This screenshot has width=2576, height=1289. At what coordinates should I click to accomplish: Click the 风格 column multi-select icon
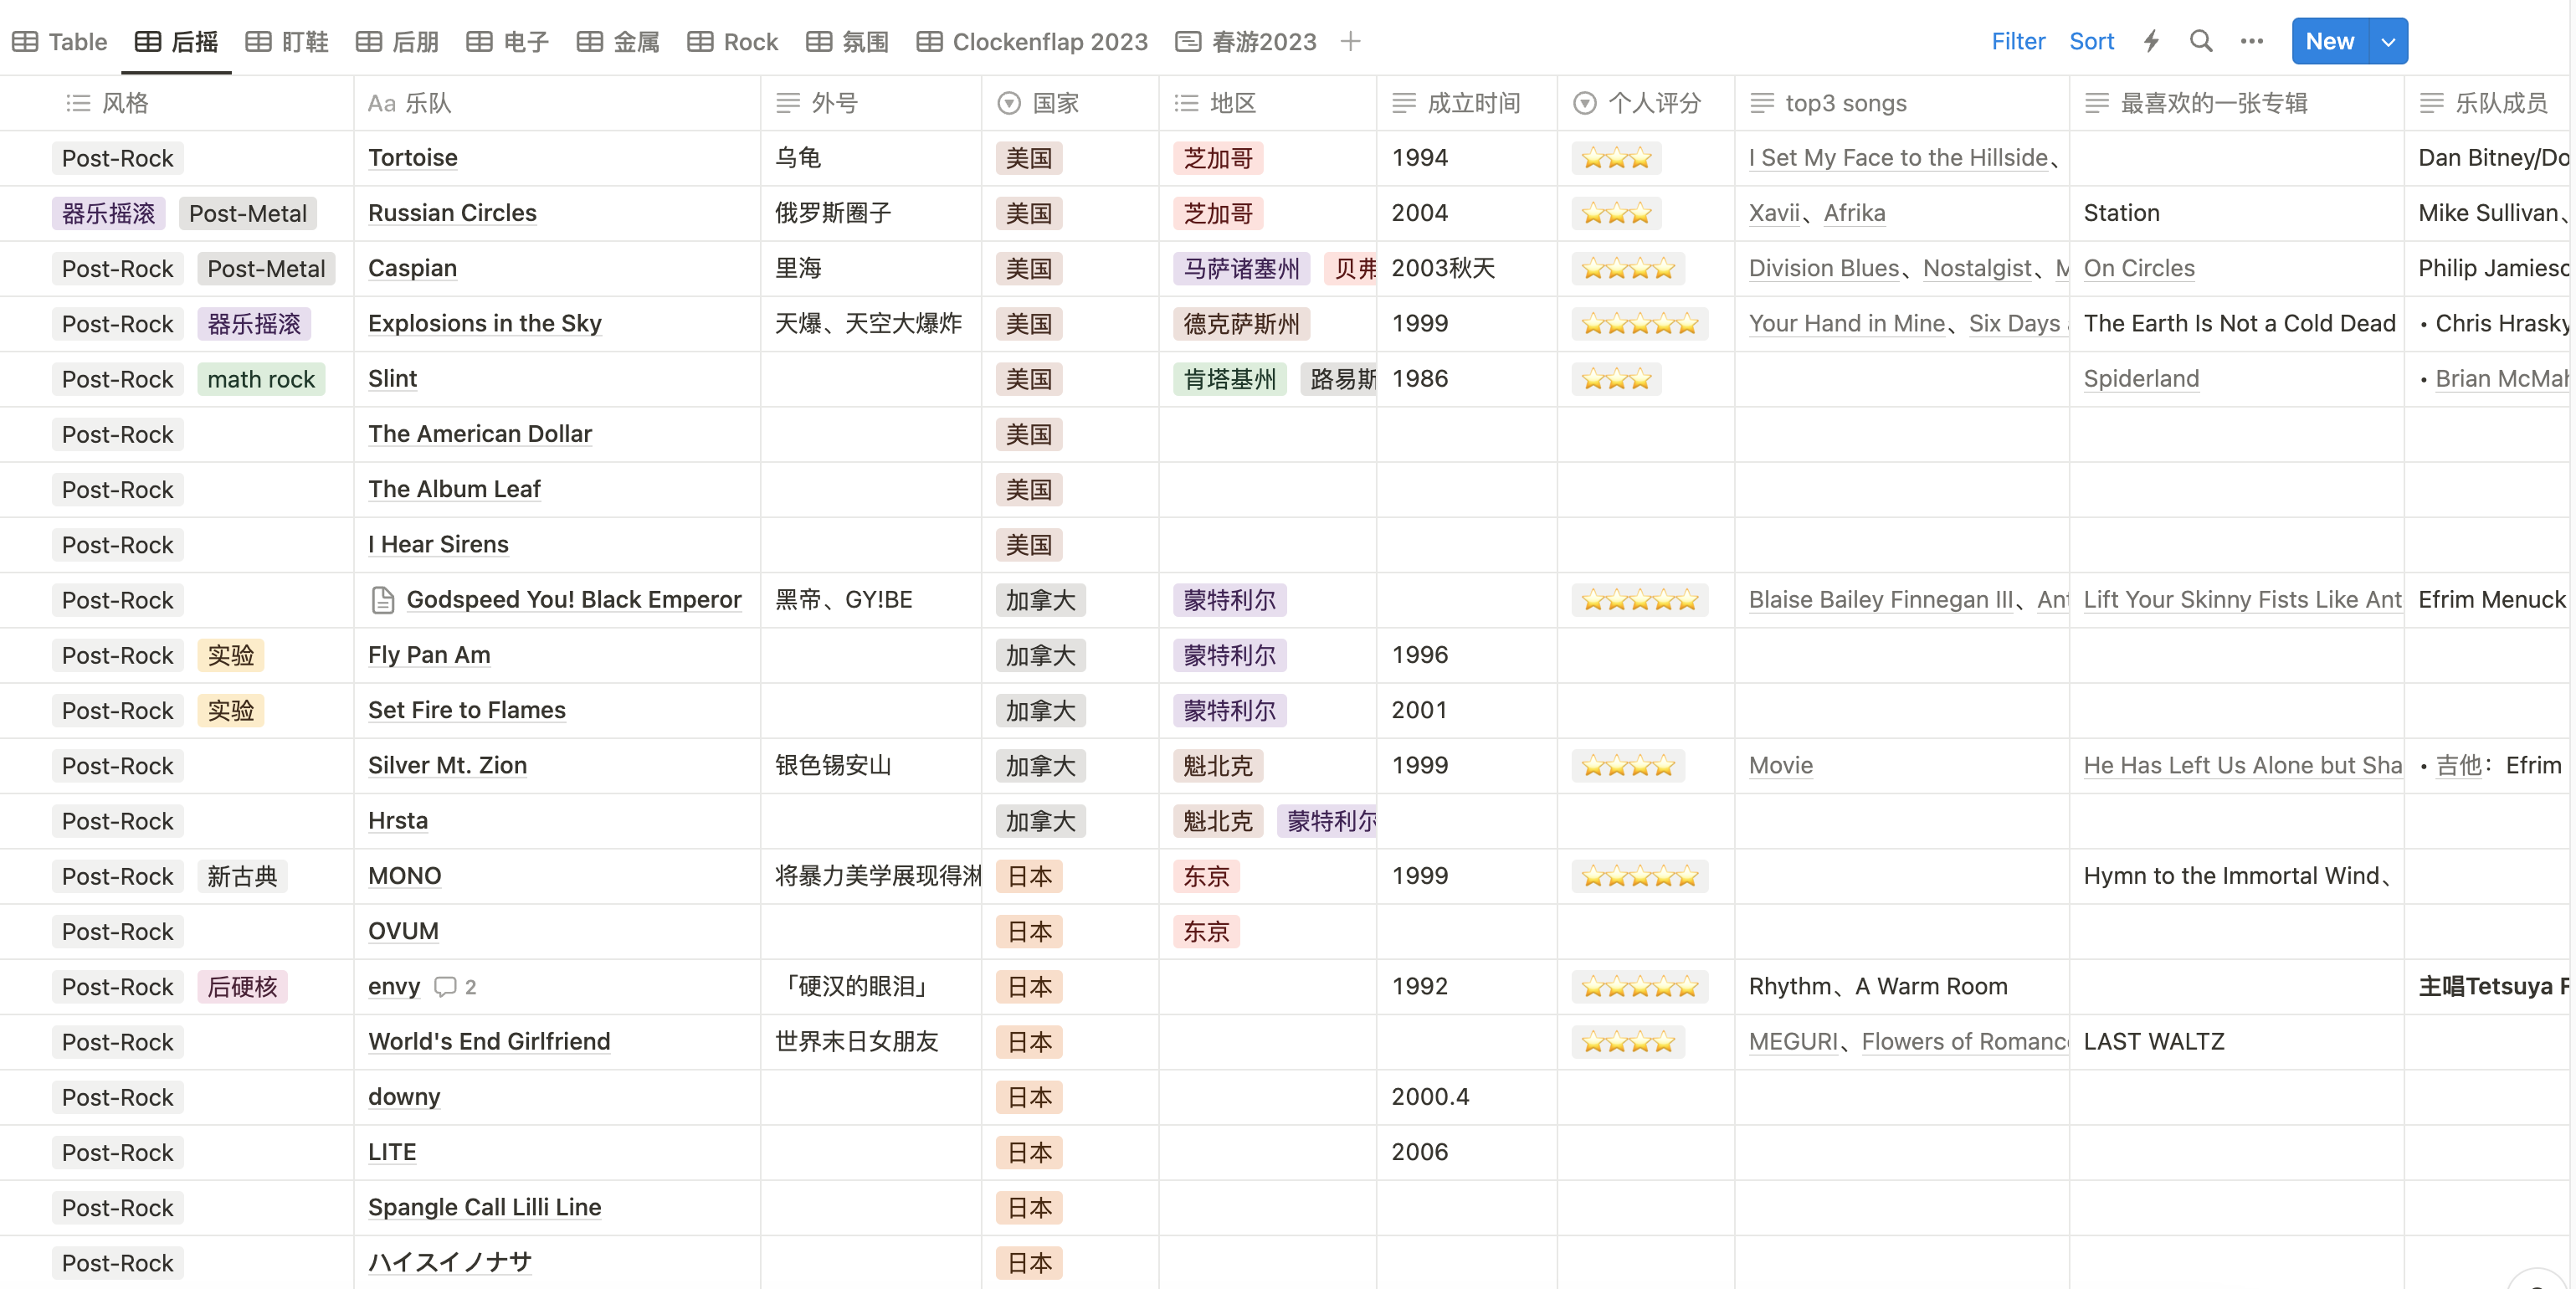coord(78,103)
